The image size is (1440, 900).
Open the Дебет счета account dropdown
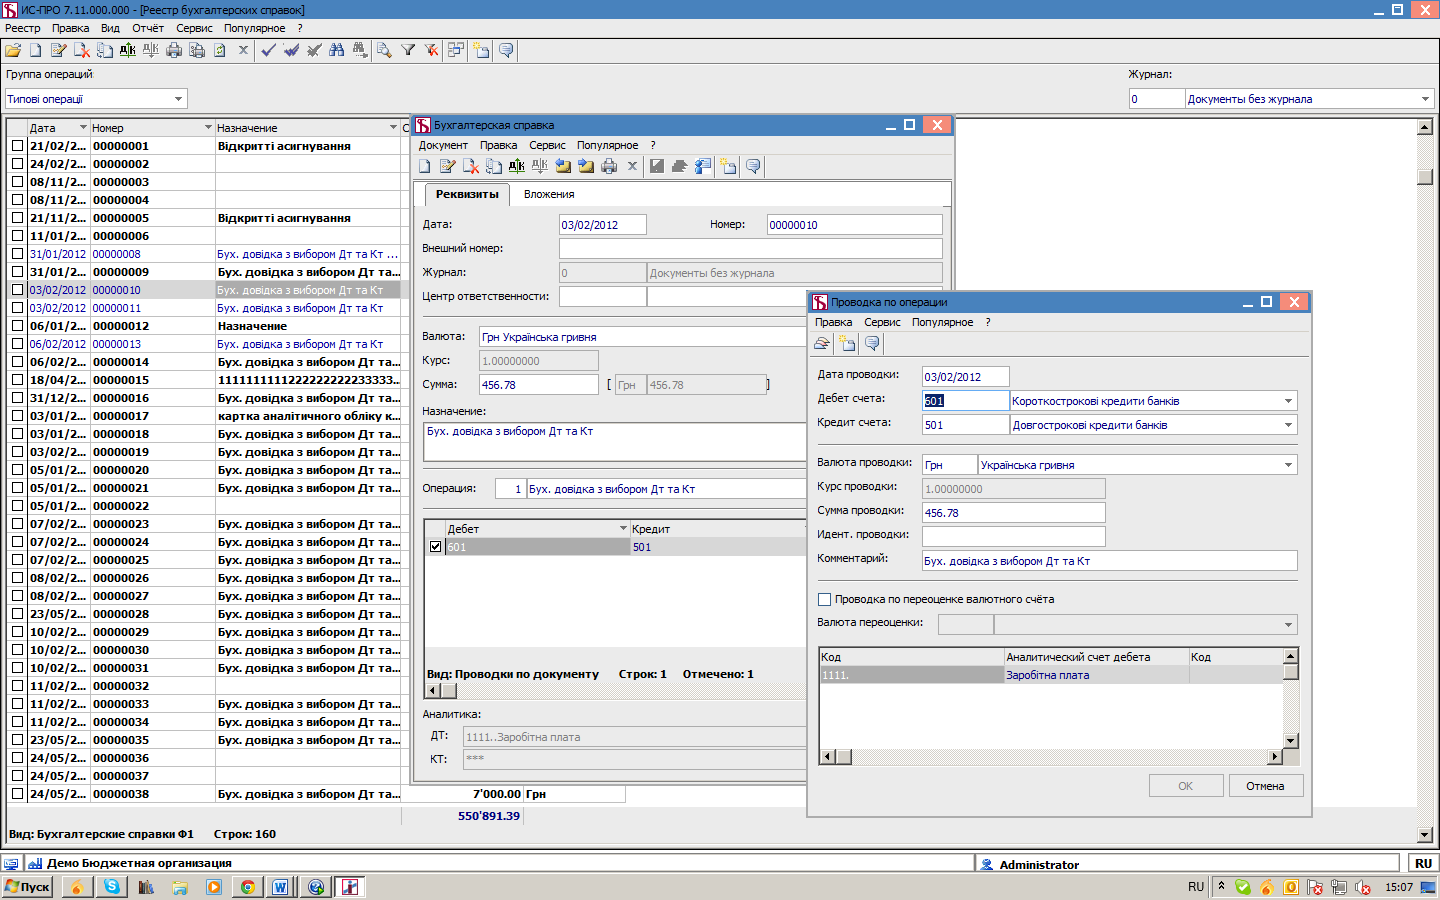pyautogui.click(x=1288, y=401)
